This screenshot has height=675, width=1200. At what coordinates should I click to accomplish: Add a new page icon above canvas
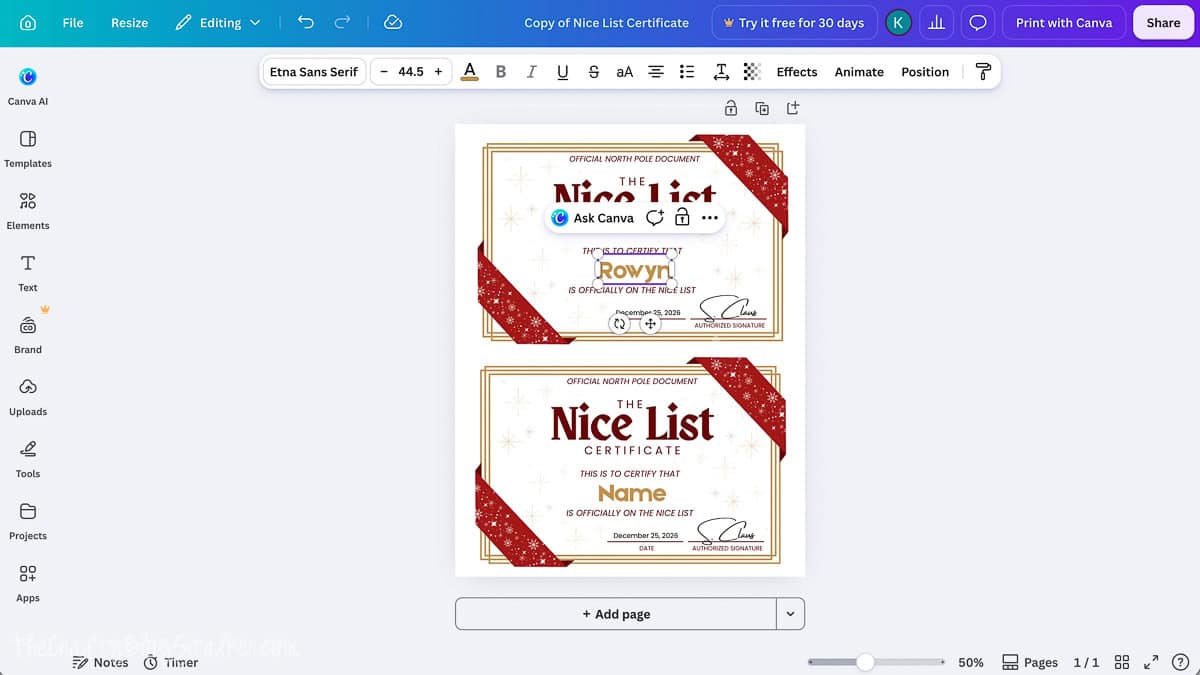[x=793, y=108]
